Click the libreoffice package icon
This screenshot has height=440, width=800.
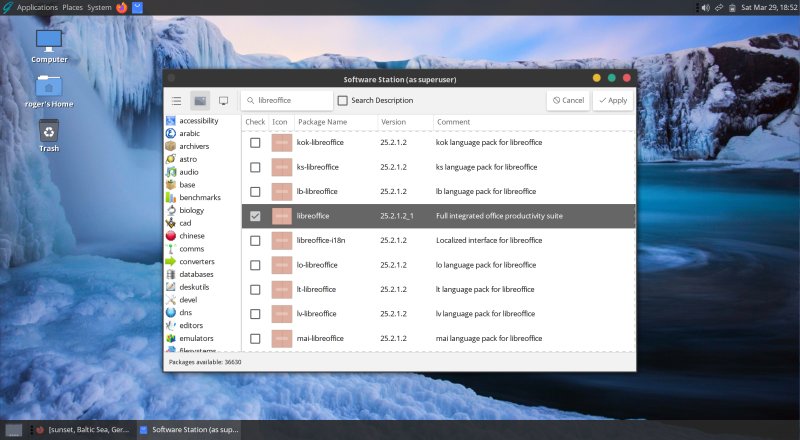[282, 216]
